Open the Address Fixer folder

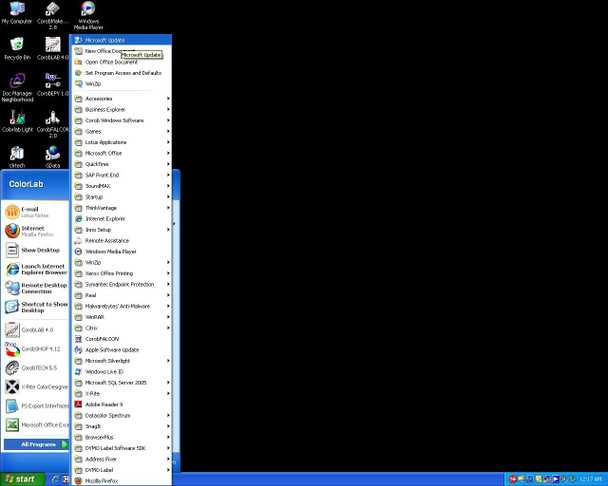pyautogui.click(x=121, y=459)
